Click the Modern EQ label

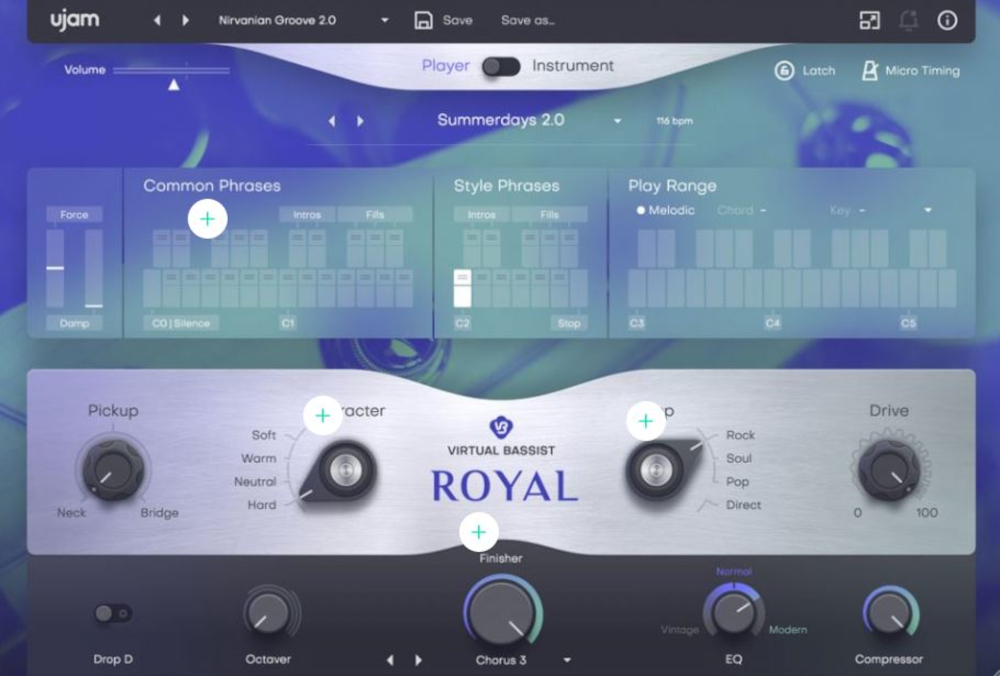coord(788,629)
